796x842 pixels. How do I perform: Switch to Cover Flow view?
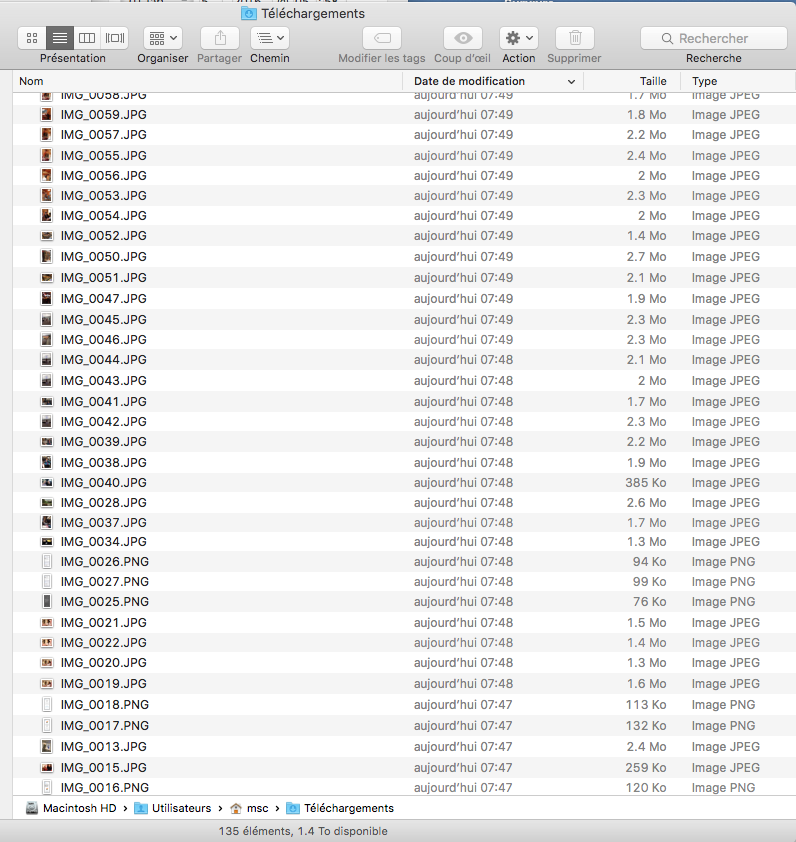tap(116, 38)
